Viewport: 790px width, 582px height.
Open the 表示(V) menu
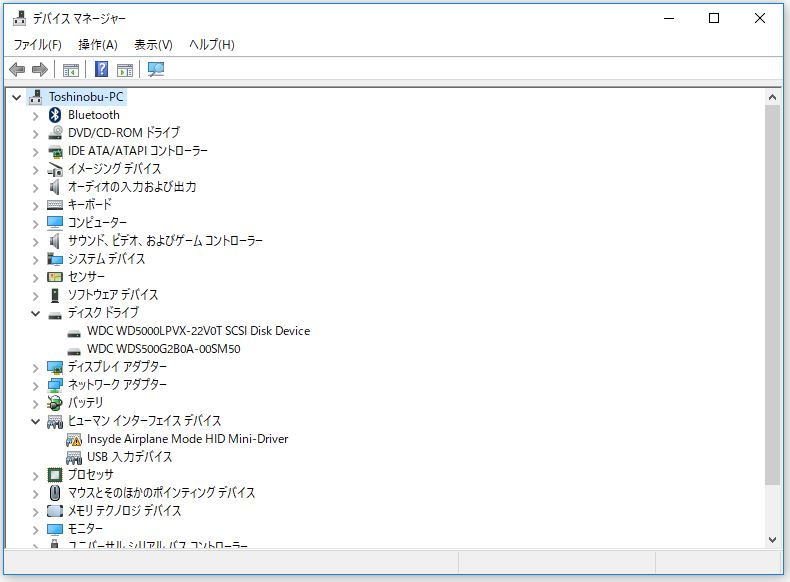(153, 45)
